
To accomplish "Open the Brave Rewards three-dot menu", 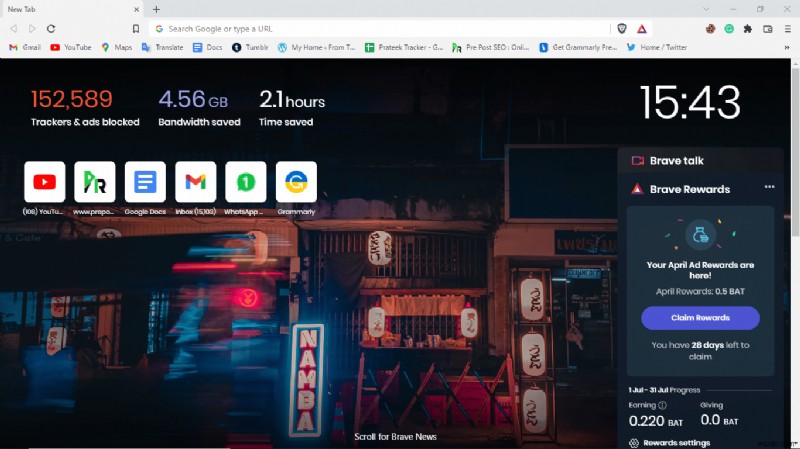I will (769, 187).
